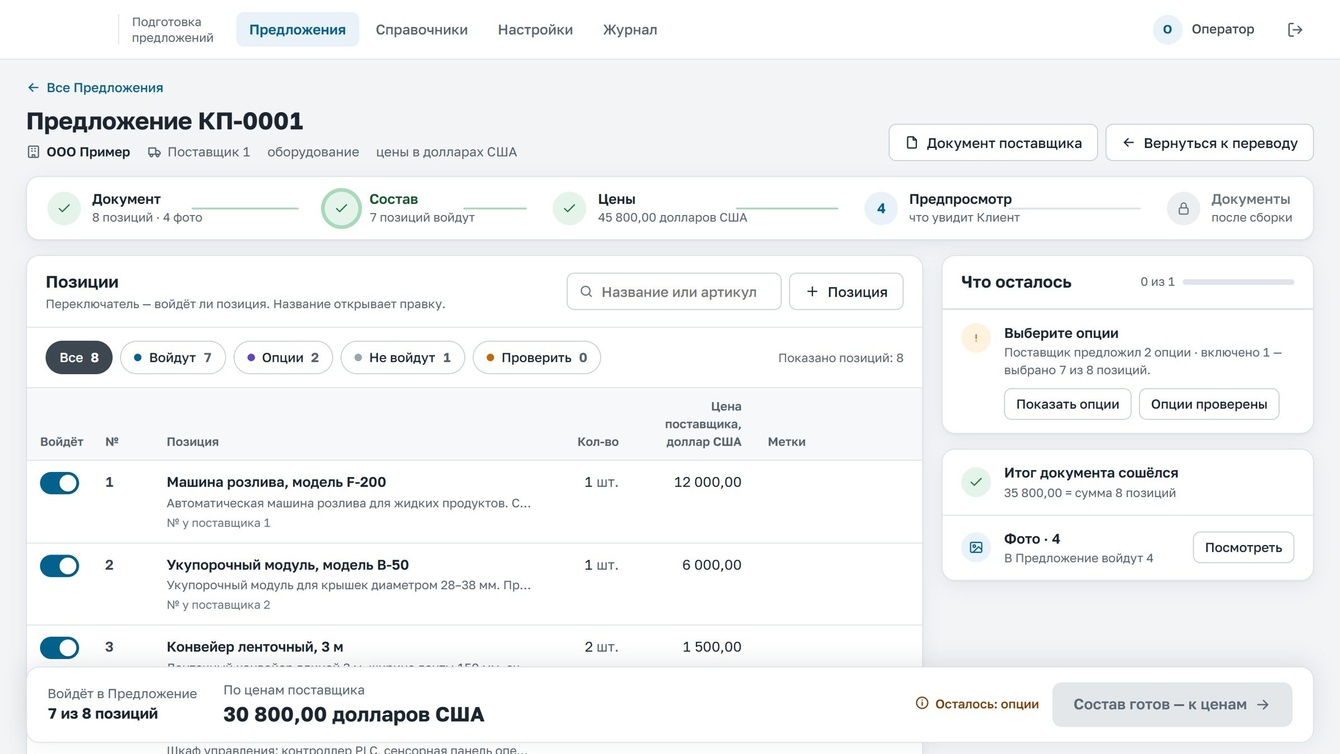Toggle off position 3 Конвейер ленточный

pyautogui.click(x=60, y=648)
